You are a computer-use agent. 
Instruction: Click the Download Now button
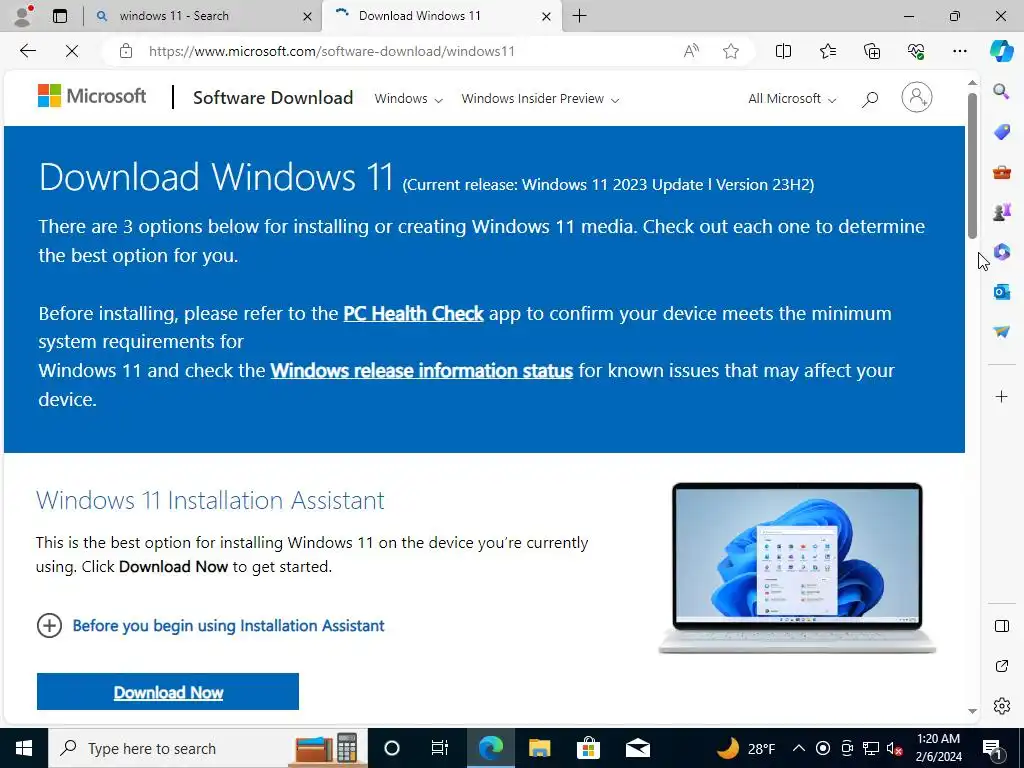tap(168, 692)
